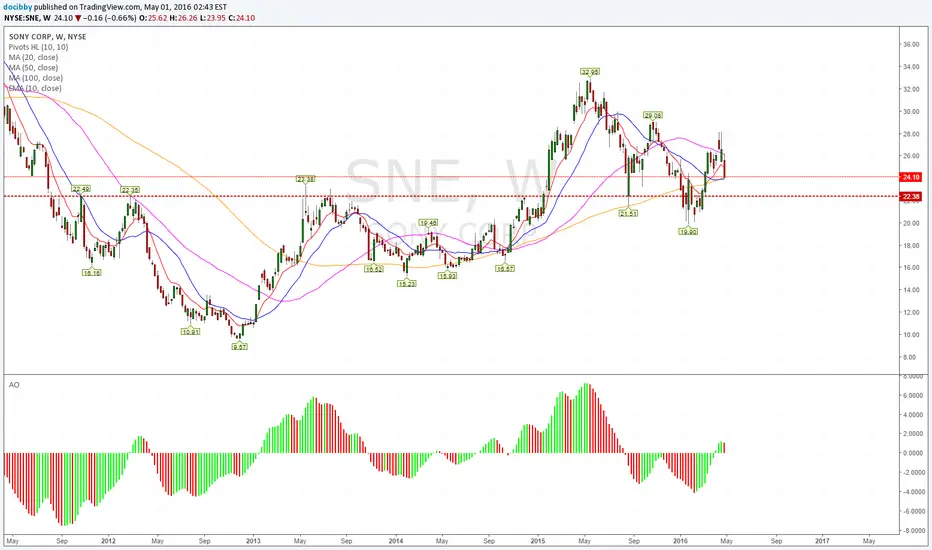The image size is (932, 550).
Task: Click the 2016 time axis label
Action: 681,541
